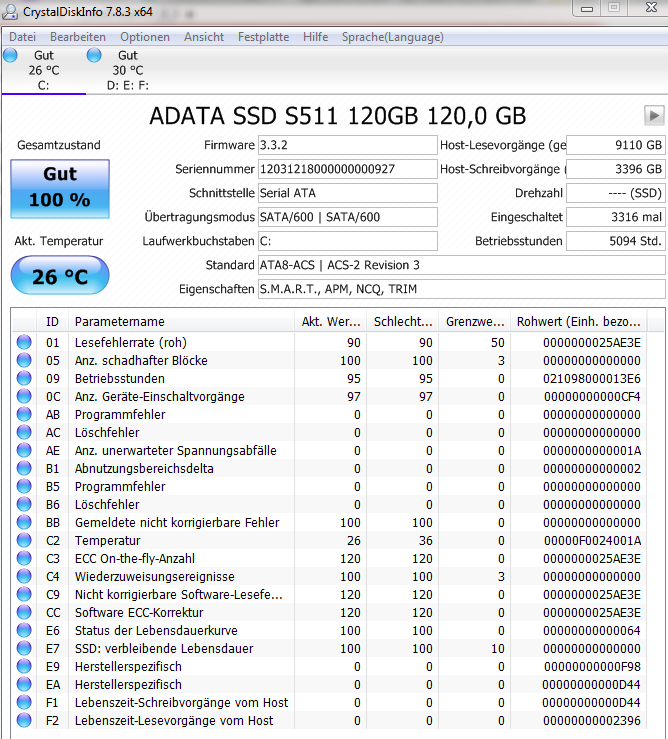Select raw value 00000000002396 in F2 row
This screenshot has height=739, width=668.
(x=592, y=721)
